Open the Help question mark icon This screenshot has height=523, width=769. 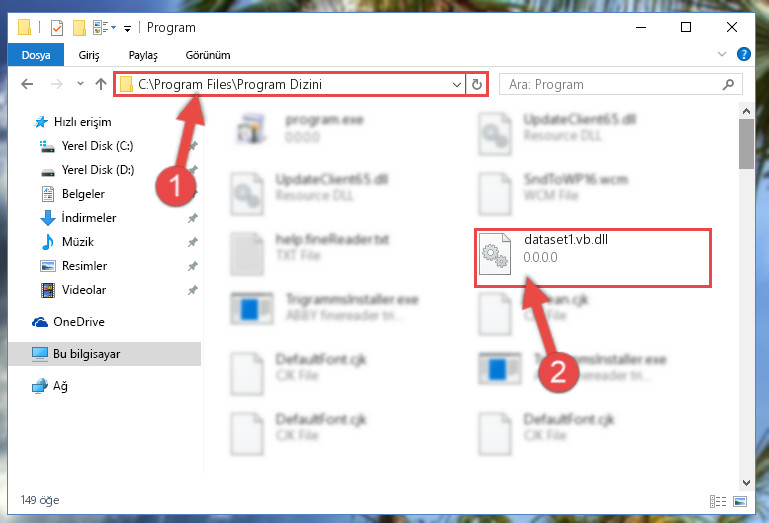(743, 54)
